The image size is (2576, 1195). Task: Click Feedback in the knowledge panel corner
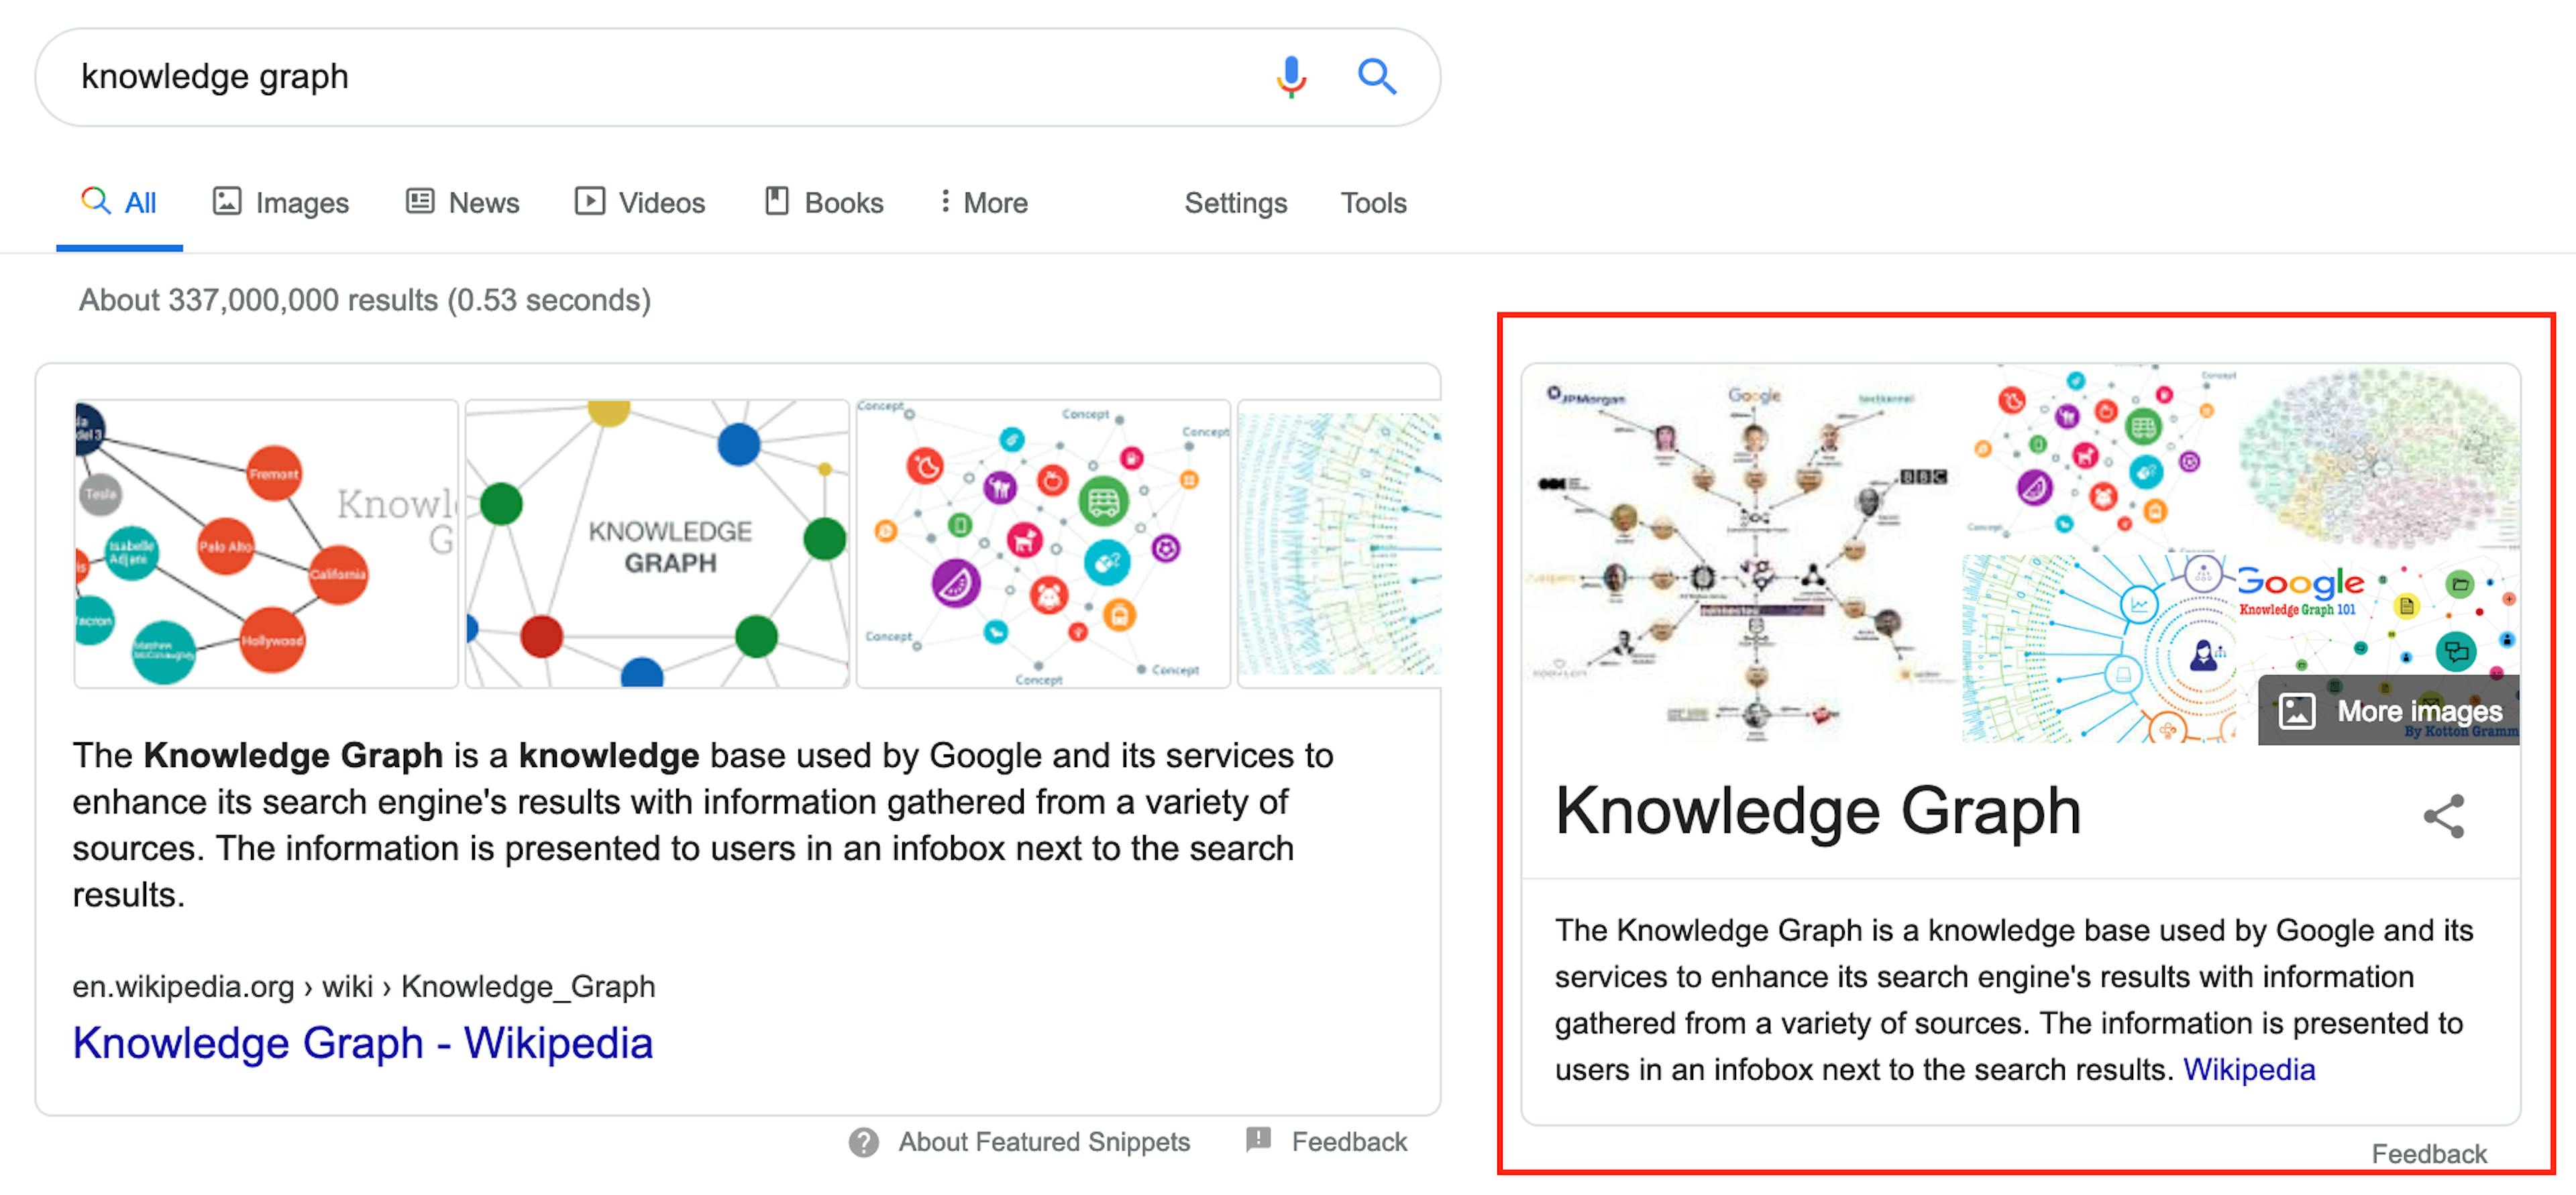2430,1154
